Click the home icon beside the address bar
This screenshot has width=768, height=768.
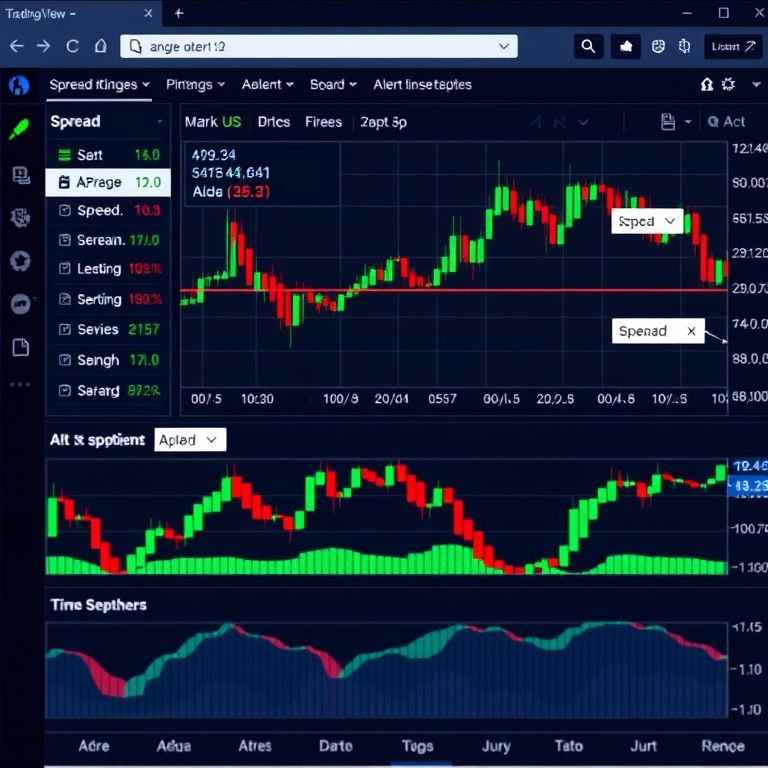[100, 46]
